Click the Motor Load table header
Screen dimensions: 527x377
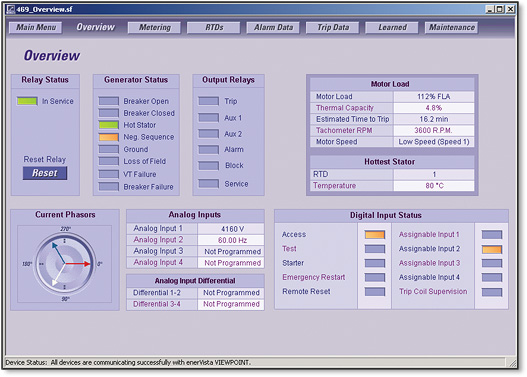(392, 84)
